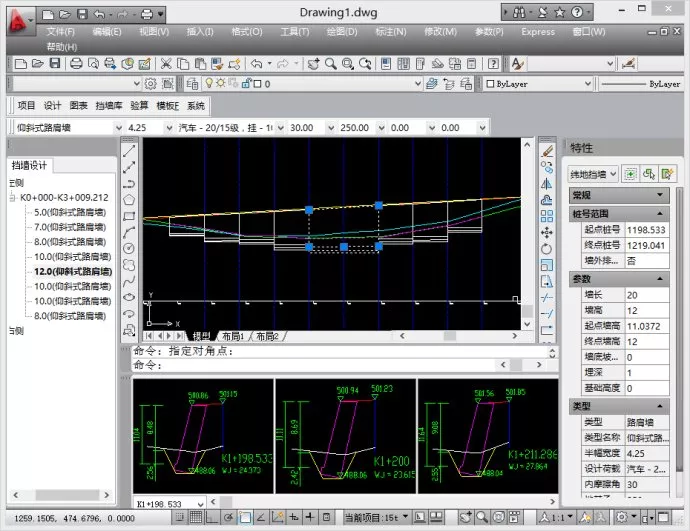
Task: Click the Print icon in standard toolbar
Action: (75, 63)
